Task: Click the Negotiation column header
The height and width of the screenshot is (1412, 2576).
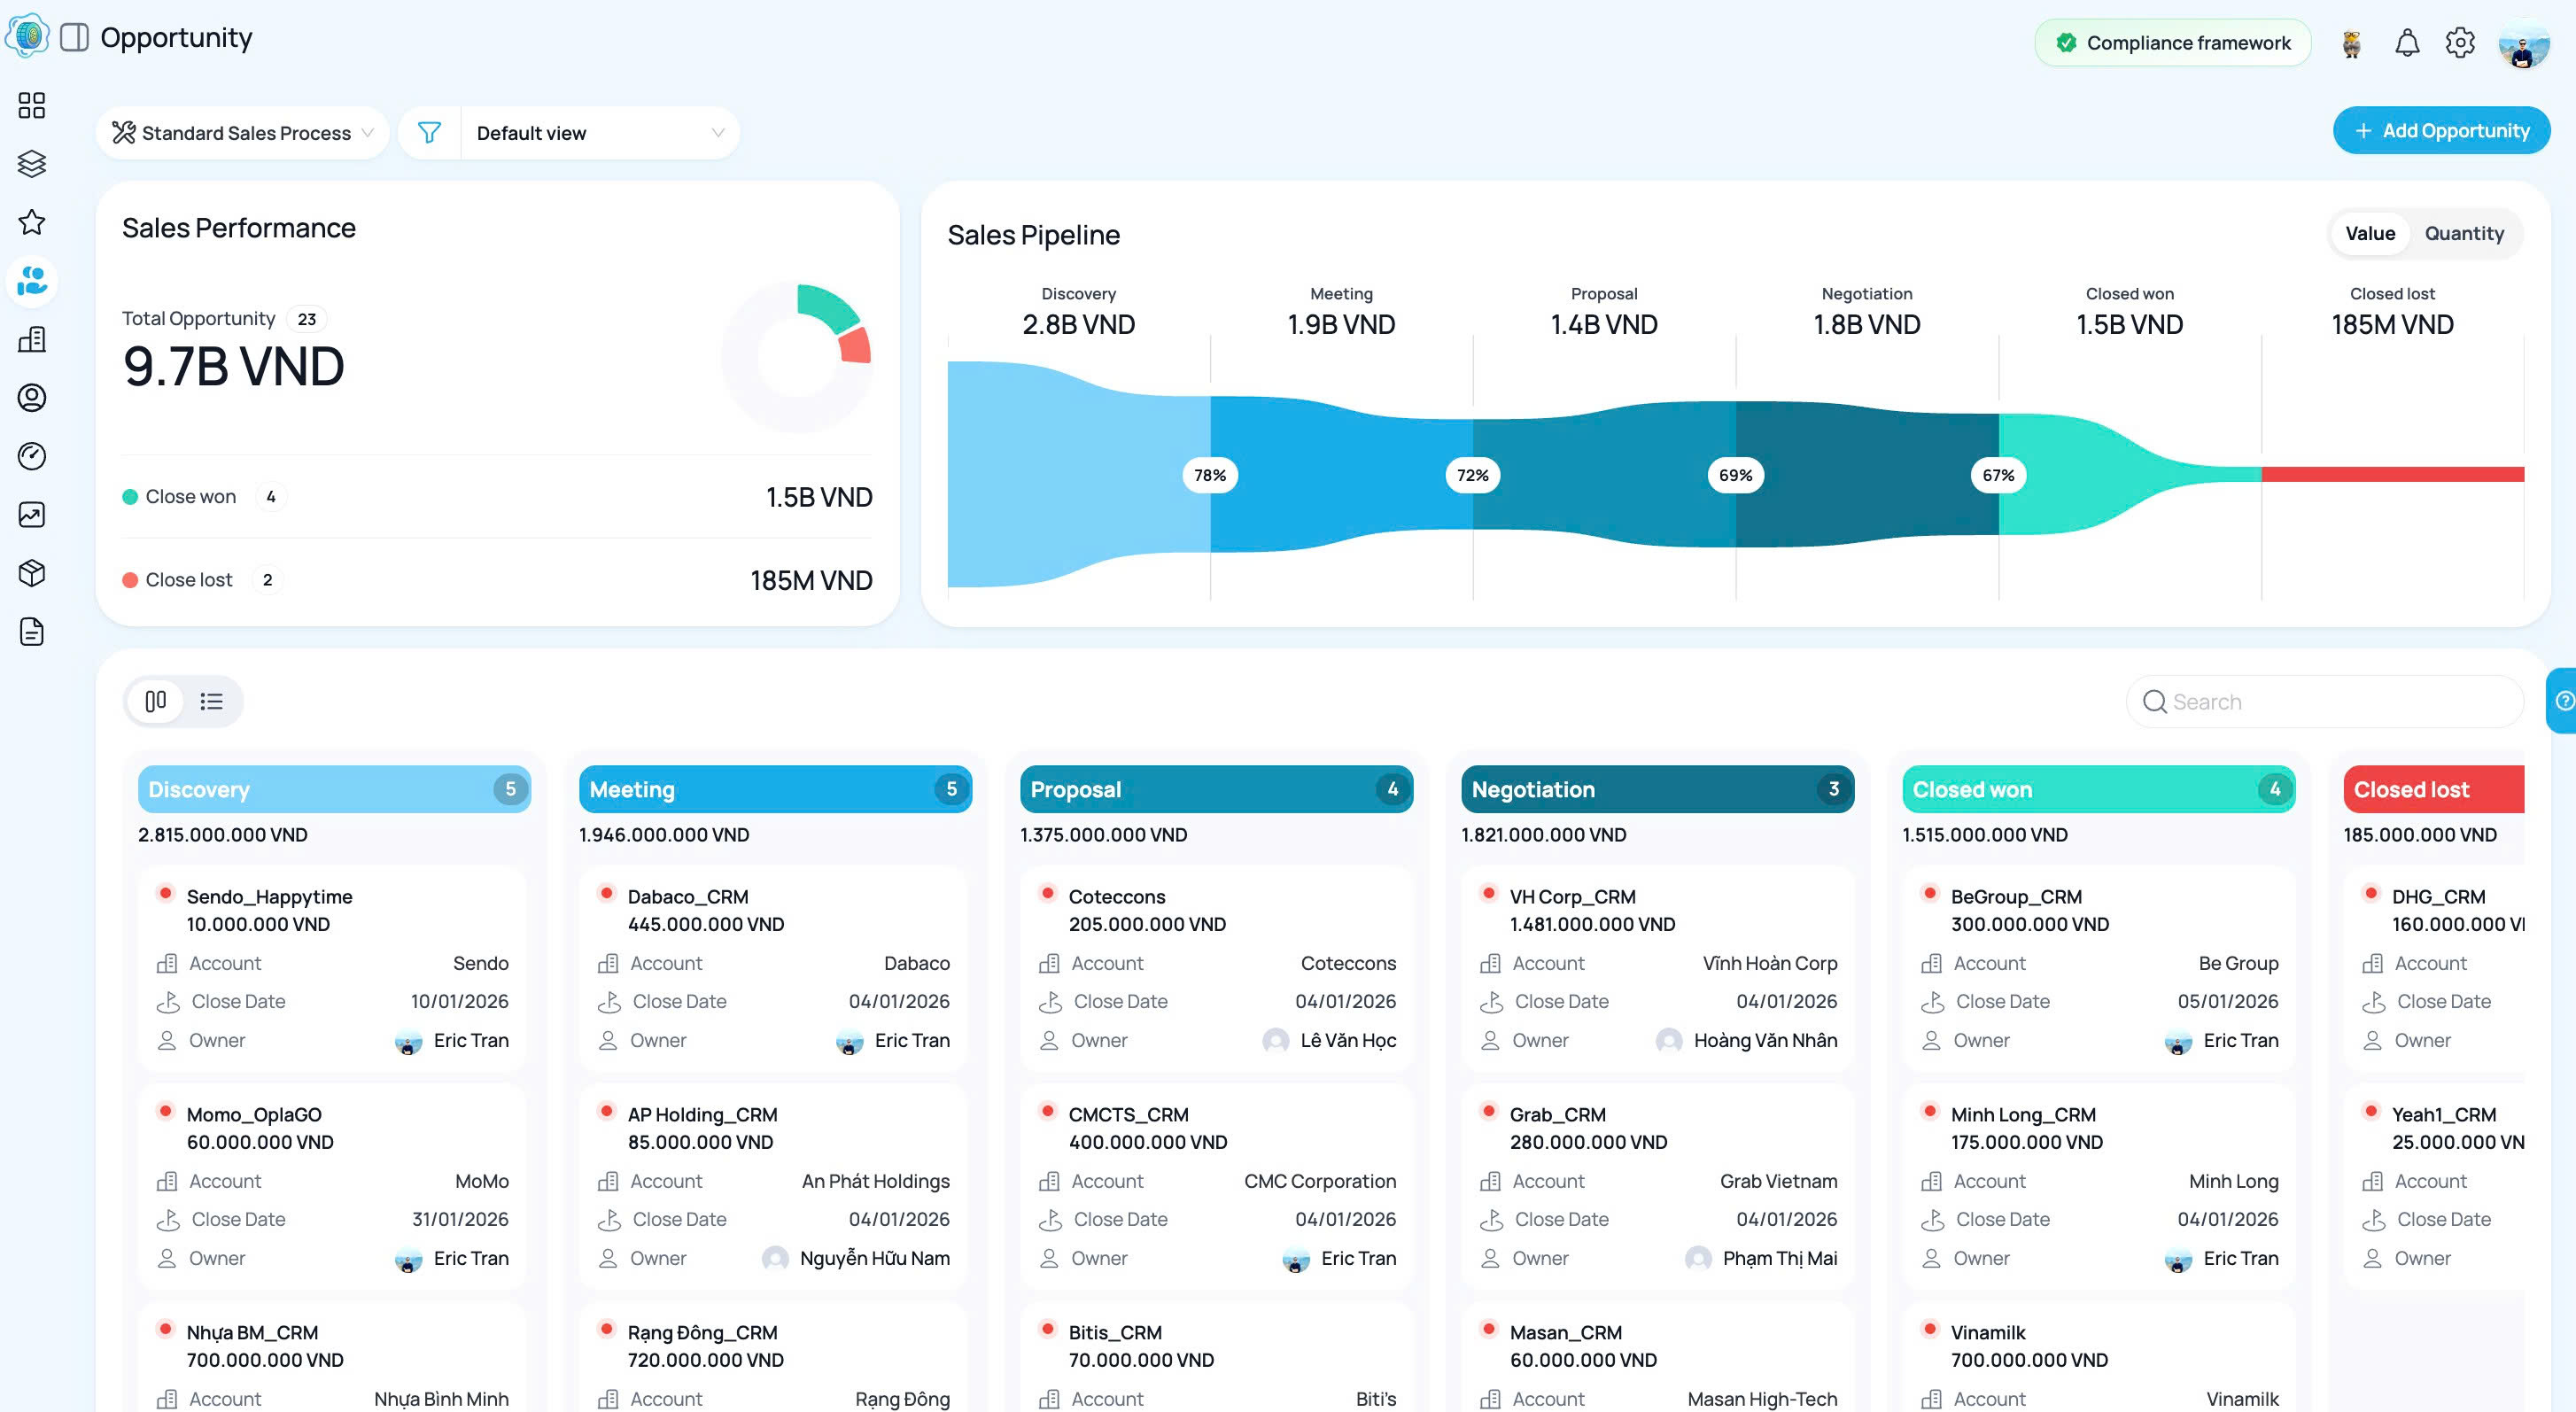Action: tap(1656, 789)
